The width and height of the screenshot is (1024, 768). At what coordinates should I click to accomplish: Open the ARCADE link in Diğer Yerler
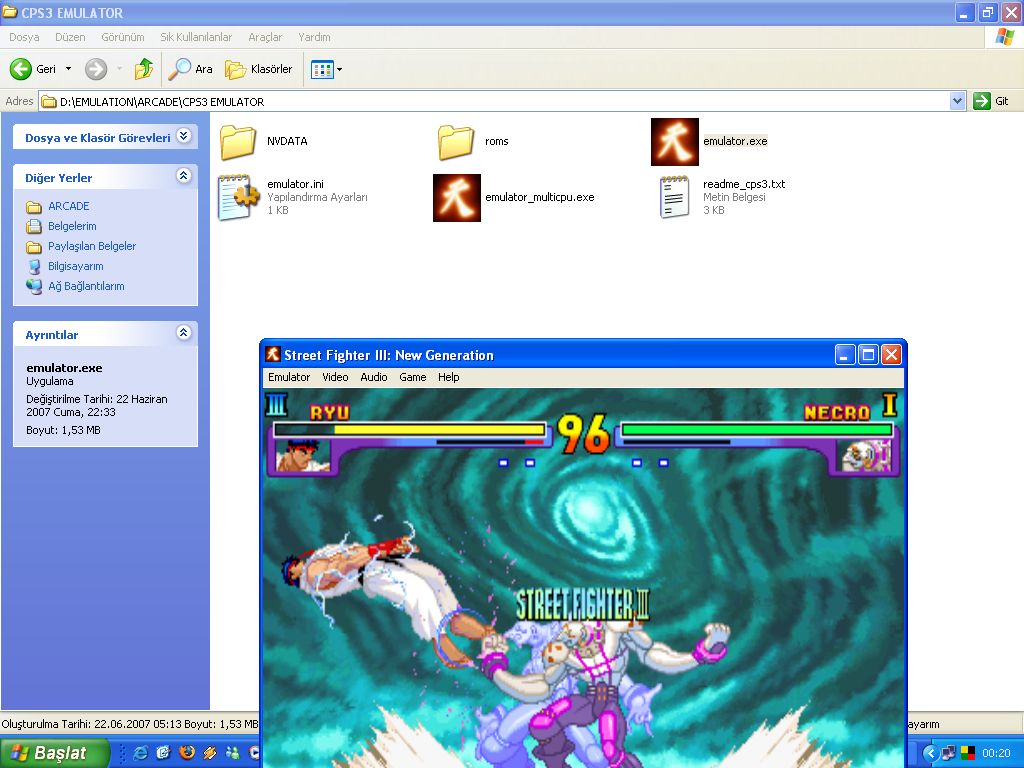coord(69,206)
